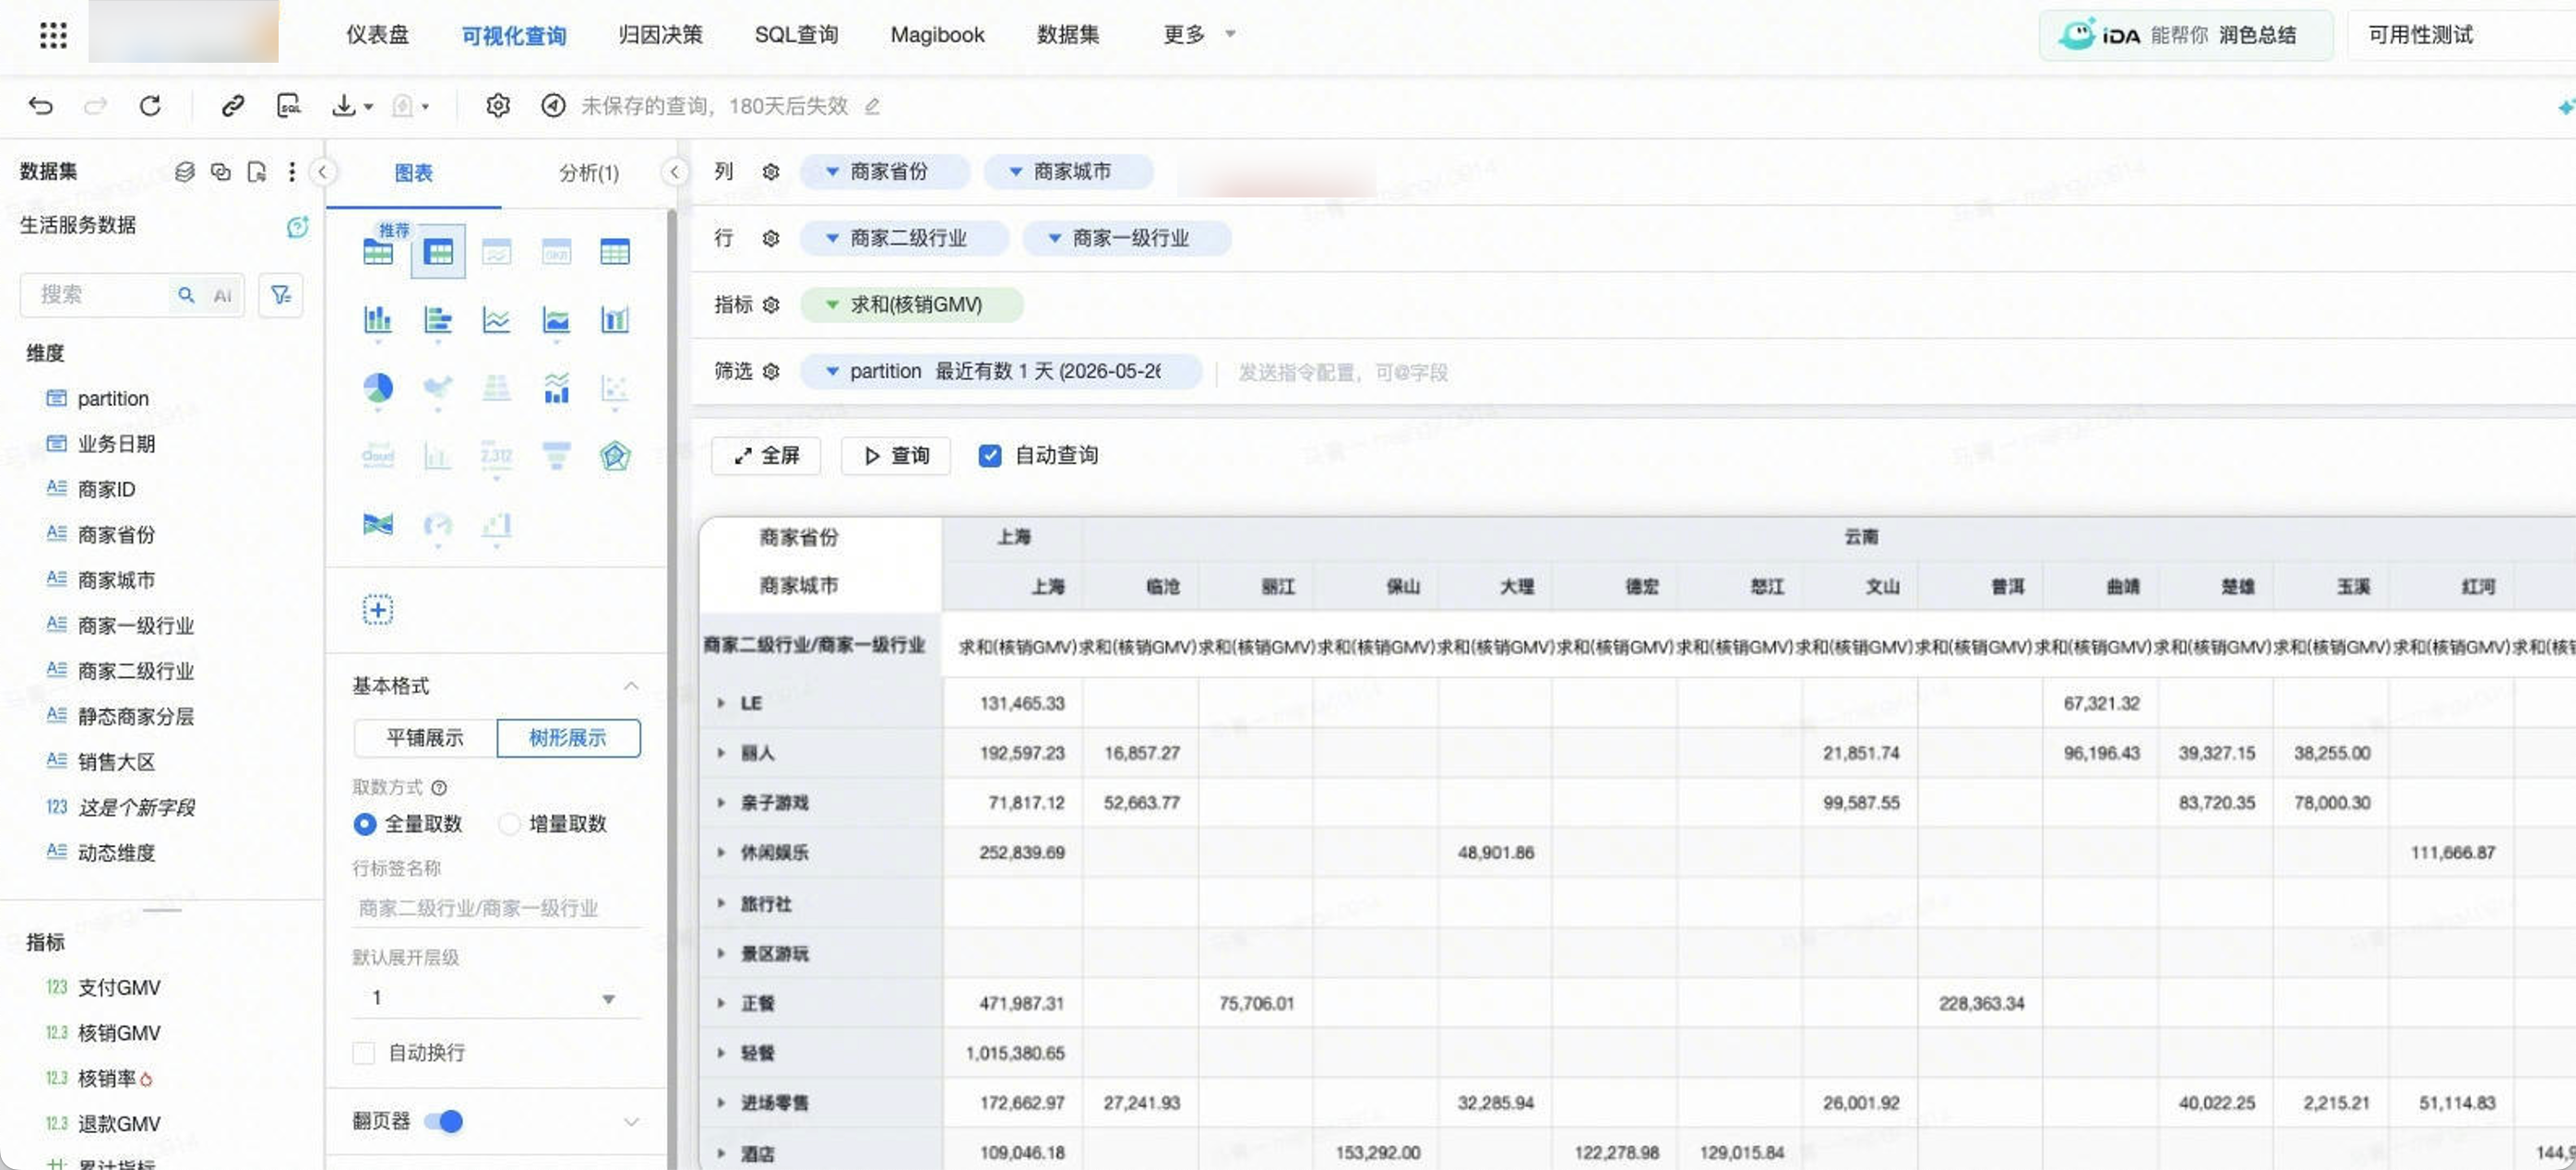Collapse the 基本格式 section
This screenshot has width=2576, height=1170.
[630, 686]
